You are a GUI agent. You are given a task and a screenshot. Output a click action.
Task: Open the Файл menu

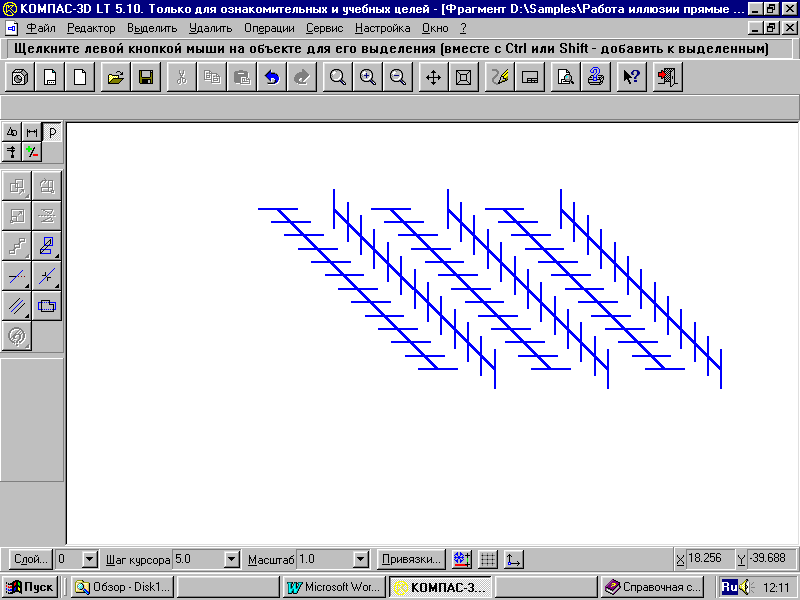click(41, 29)
